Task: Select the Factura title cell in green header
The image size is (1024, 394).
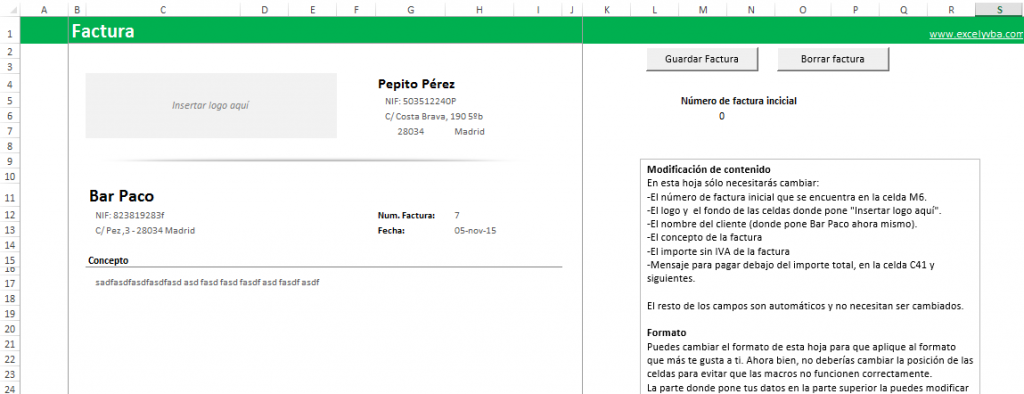Action: point(103,31)
